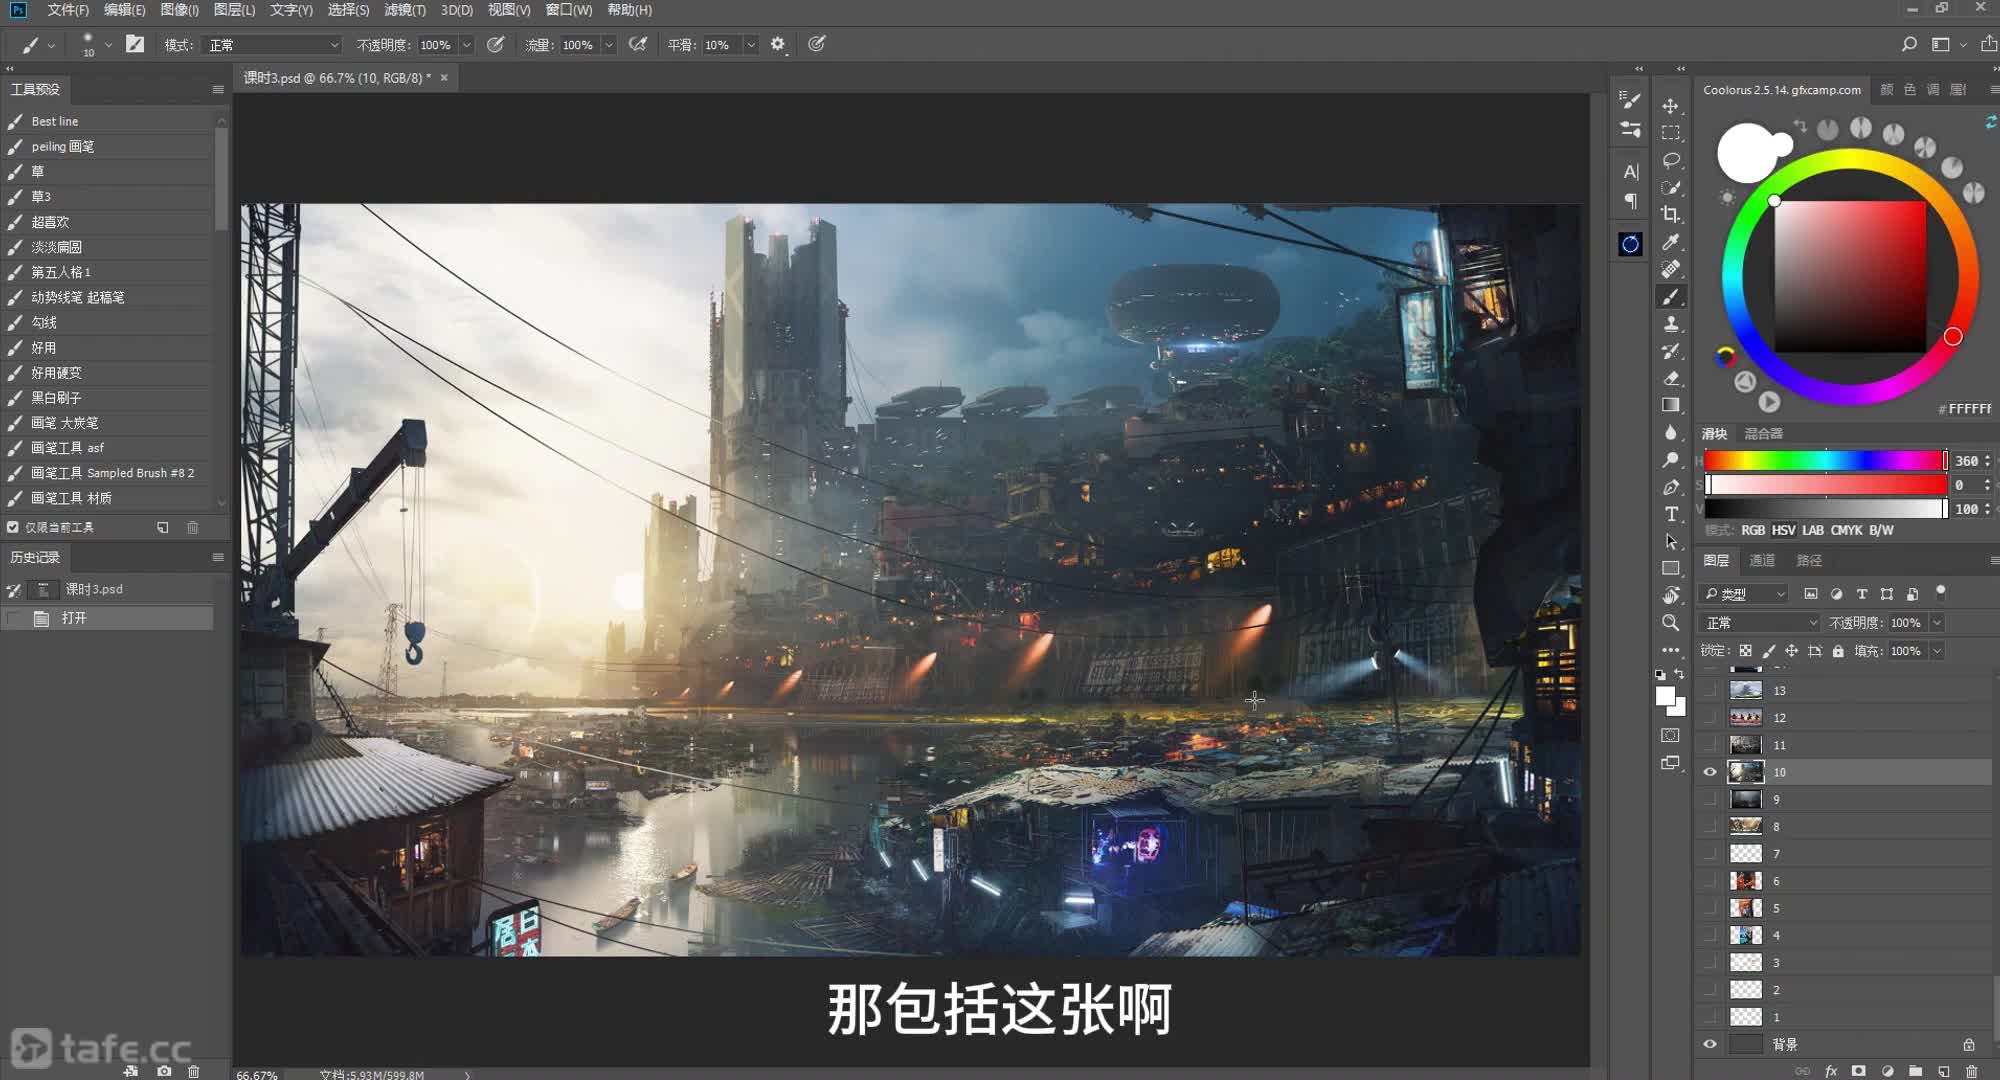Select HSV color mode
The height and width of the screenshot is (1080, 2000).
(x=1783, y=530)
